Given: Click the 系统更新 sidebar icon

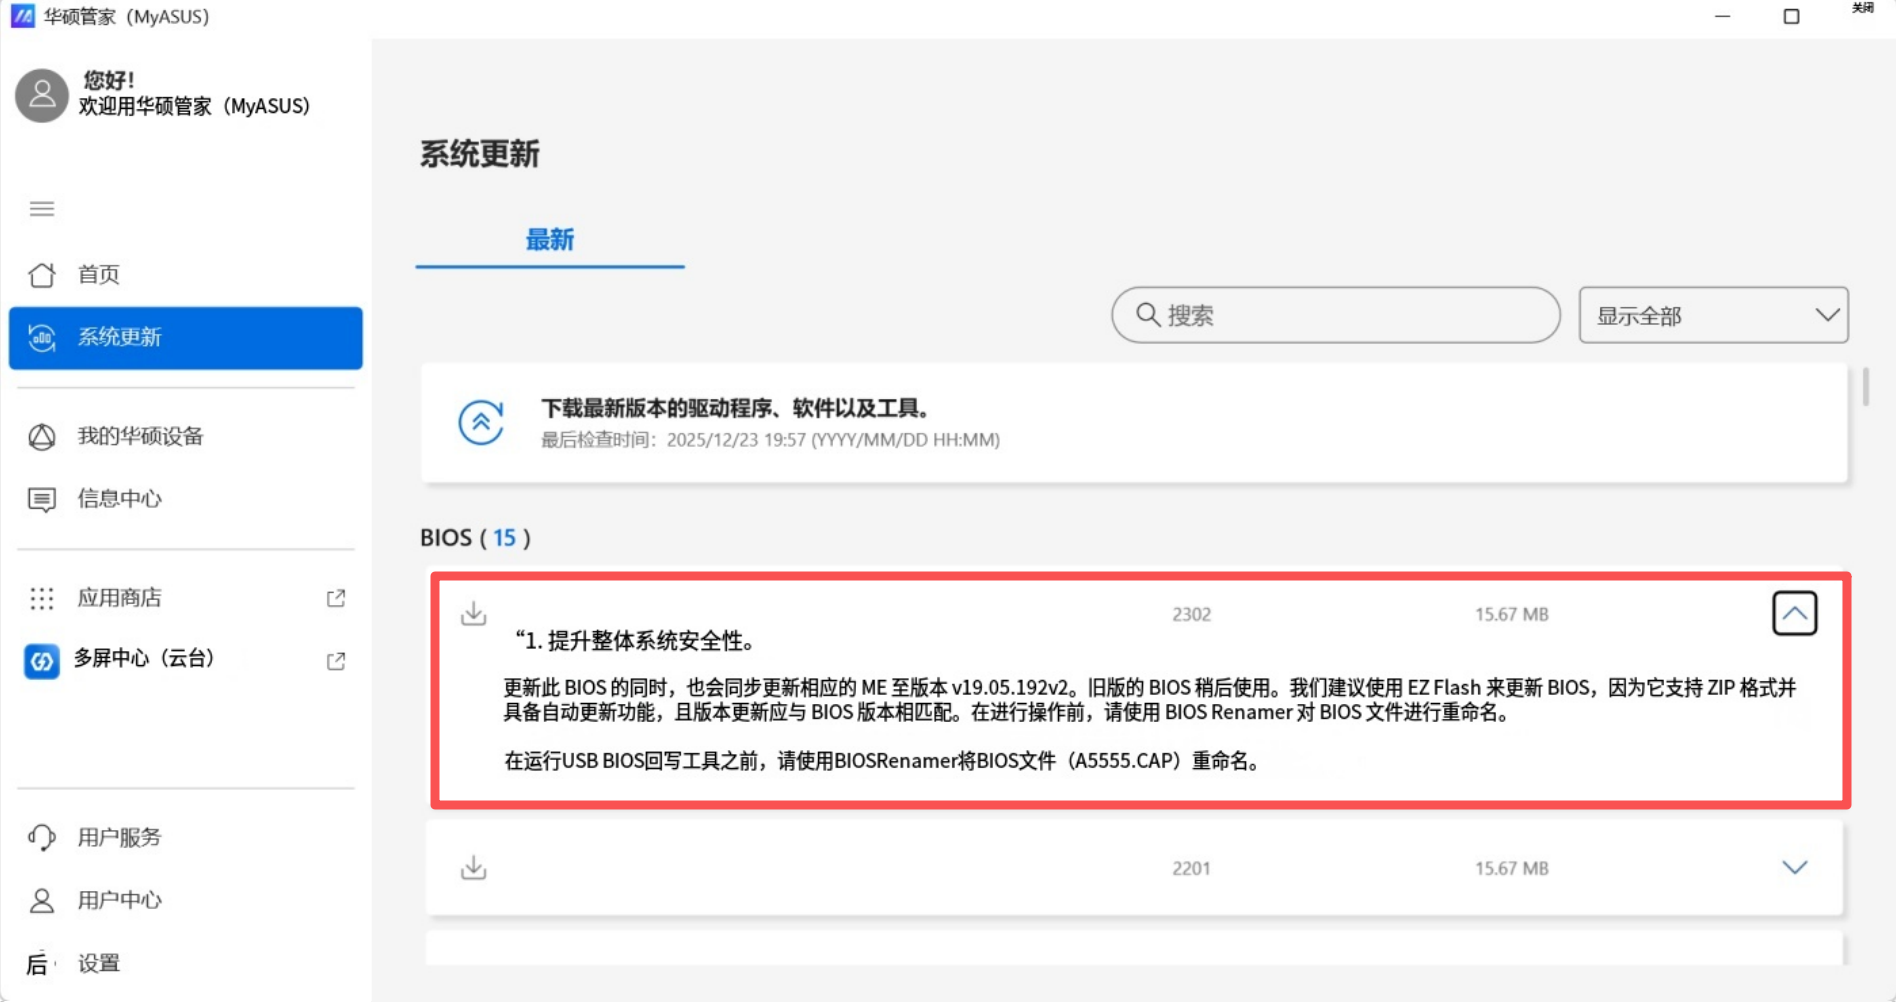Looking at the screenshot, I should [42, 338].
